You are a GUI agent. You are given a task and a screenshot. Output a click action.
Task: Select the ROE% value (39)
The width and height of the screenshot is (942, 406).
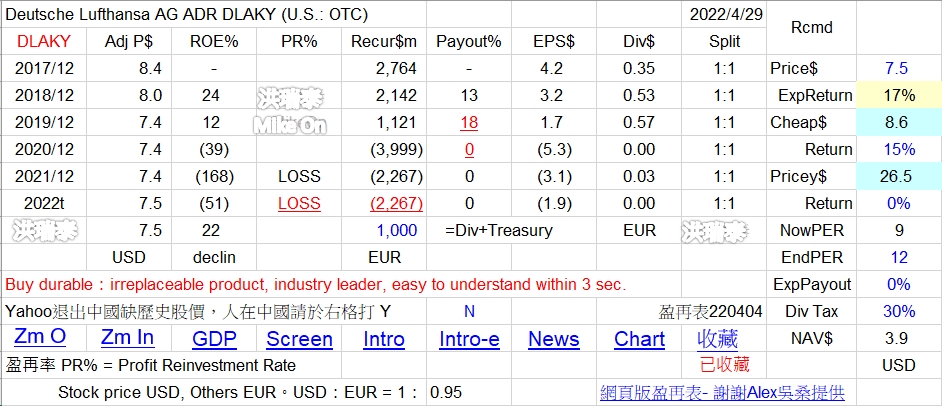(x=214, y=149)
